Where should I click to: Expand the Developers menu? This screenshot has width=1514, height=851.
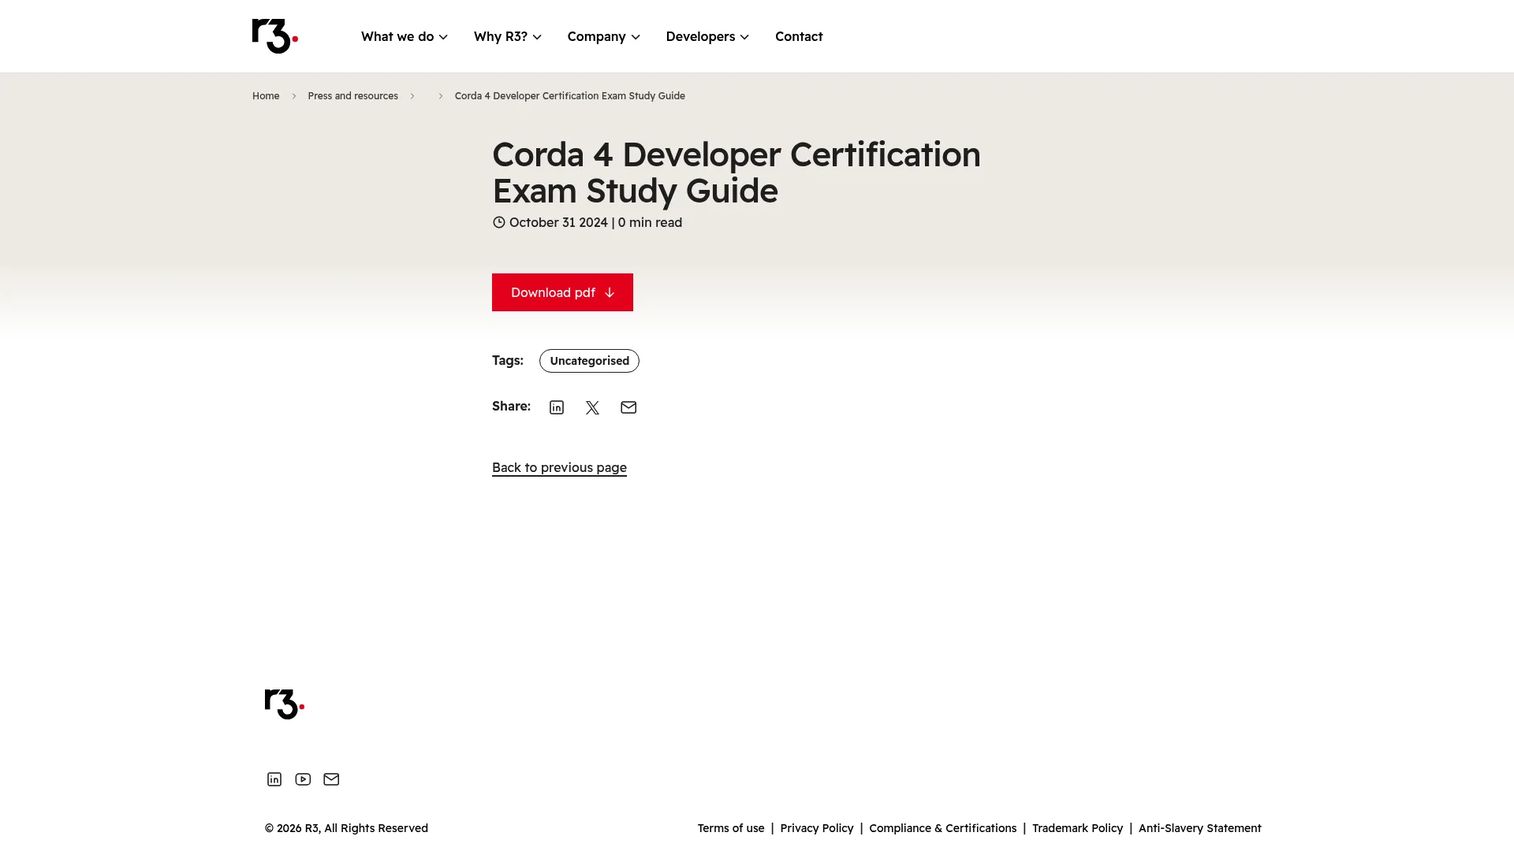[x=708, y=36]
